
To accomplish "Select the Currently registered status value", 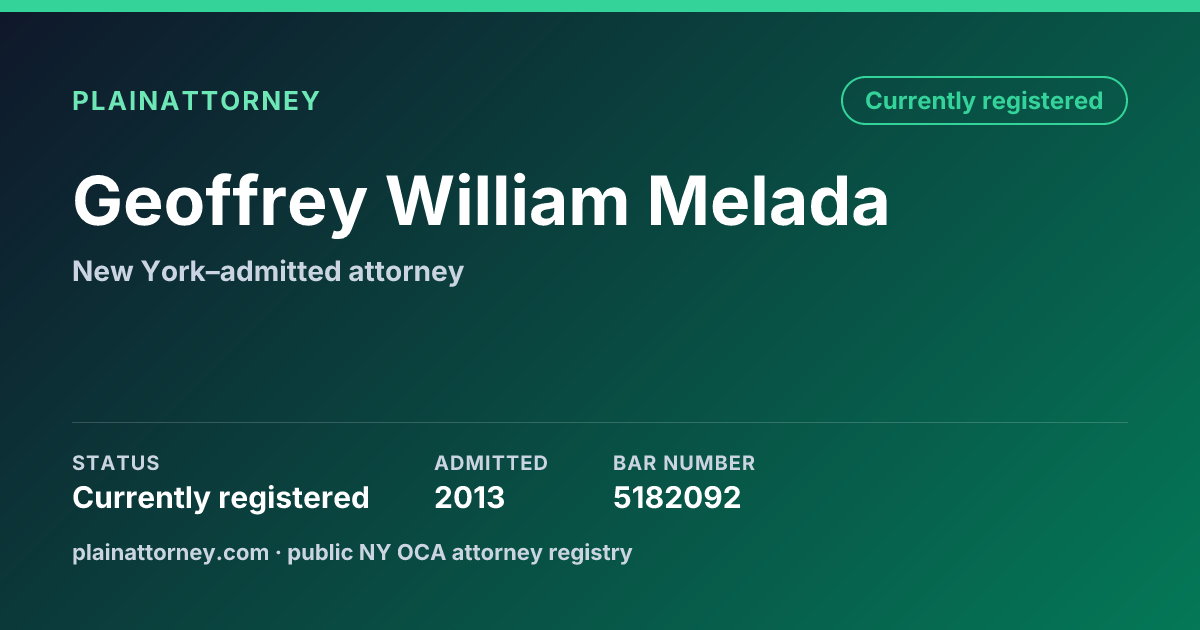I will [x=221, y=498].
